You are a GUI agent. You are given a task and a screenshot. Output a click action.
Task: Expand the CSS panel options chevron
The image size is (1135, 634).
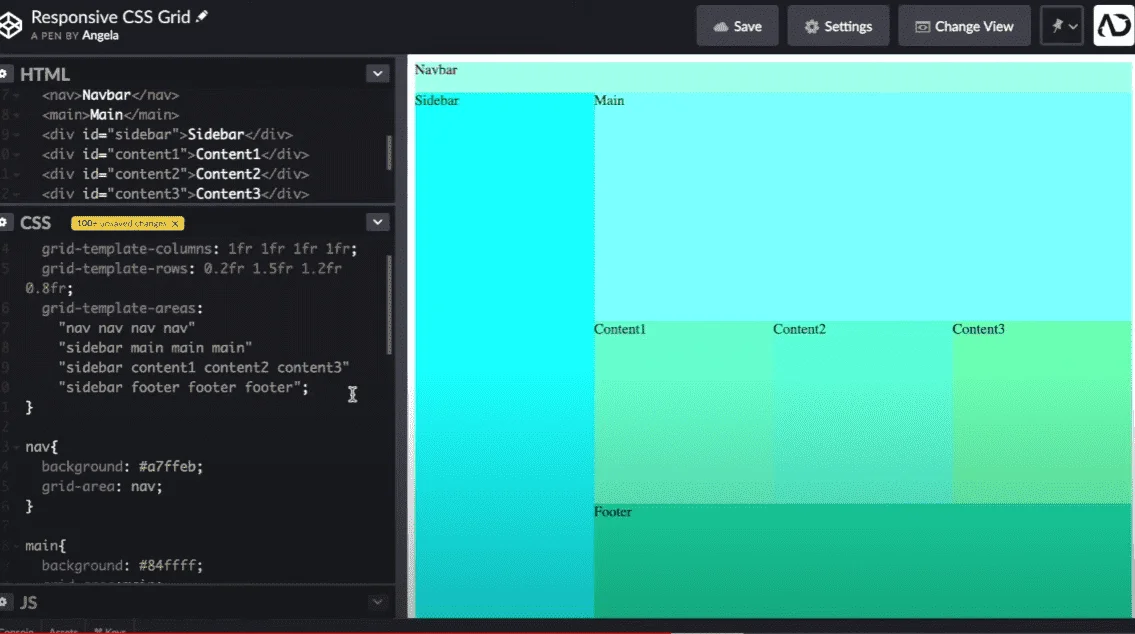pos(377,222)
